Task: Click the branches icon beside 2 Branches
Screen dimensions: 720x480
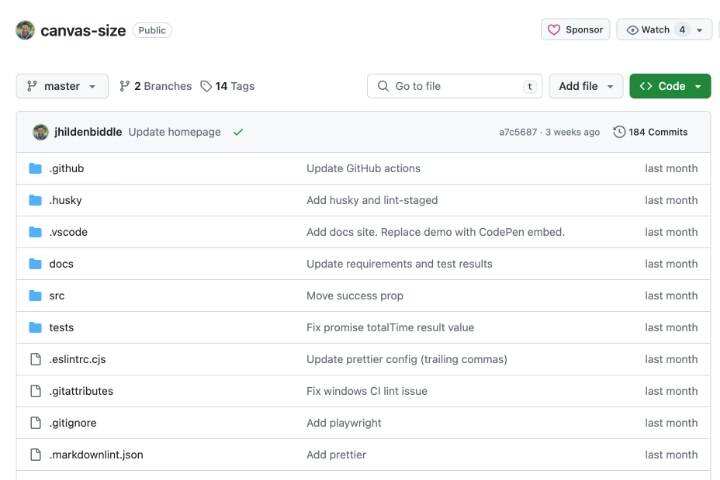Action: click(x=125, y=86)
